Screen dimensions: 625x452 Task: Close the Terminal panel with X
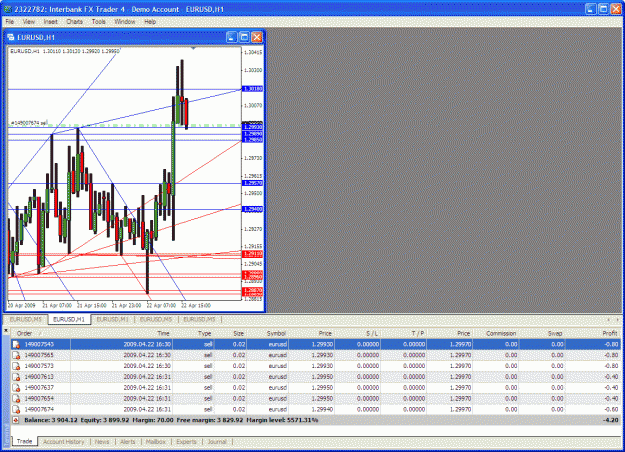tap(6, 330)
